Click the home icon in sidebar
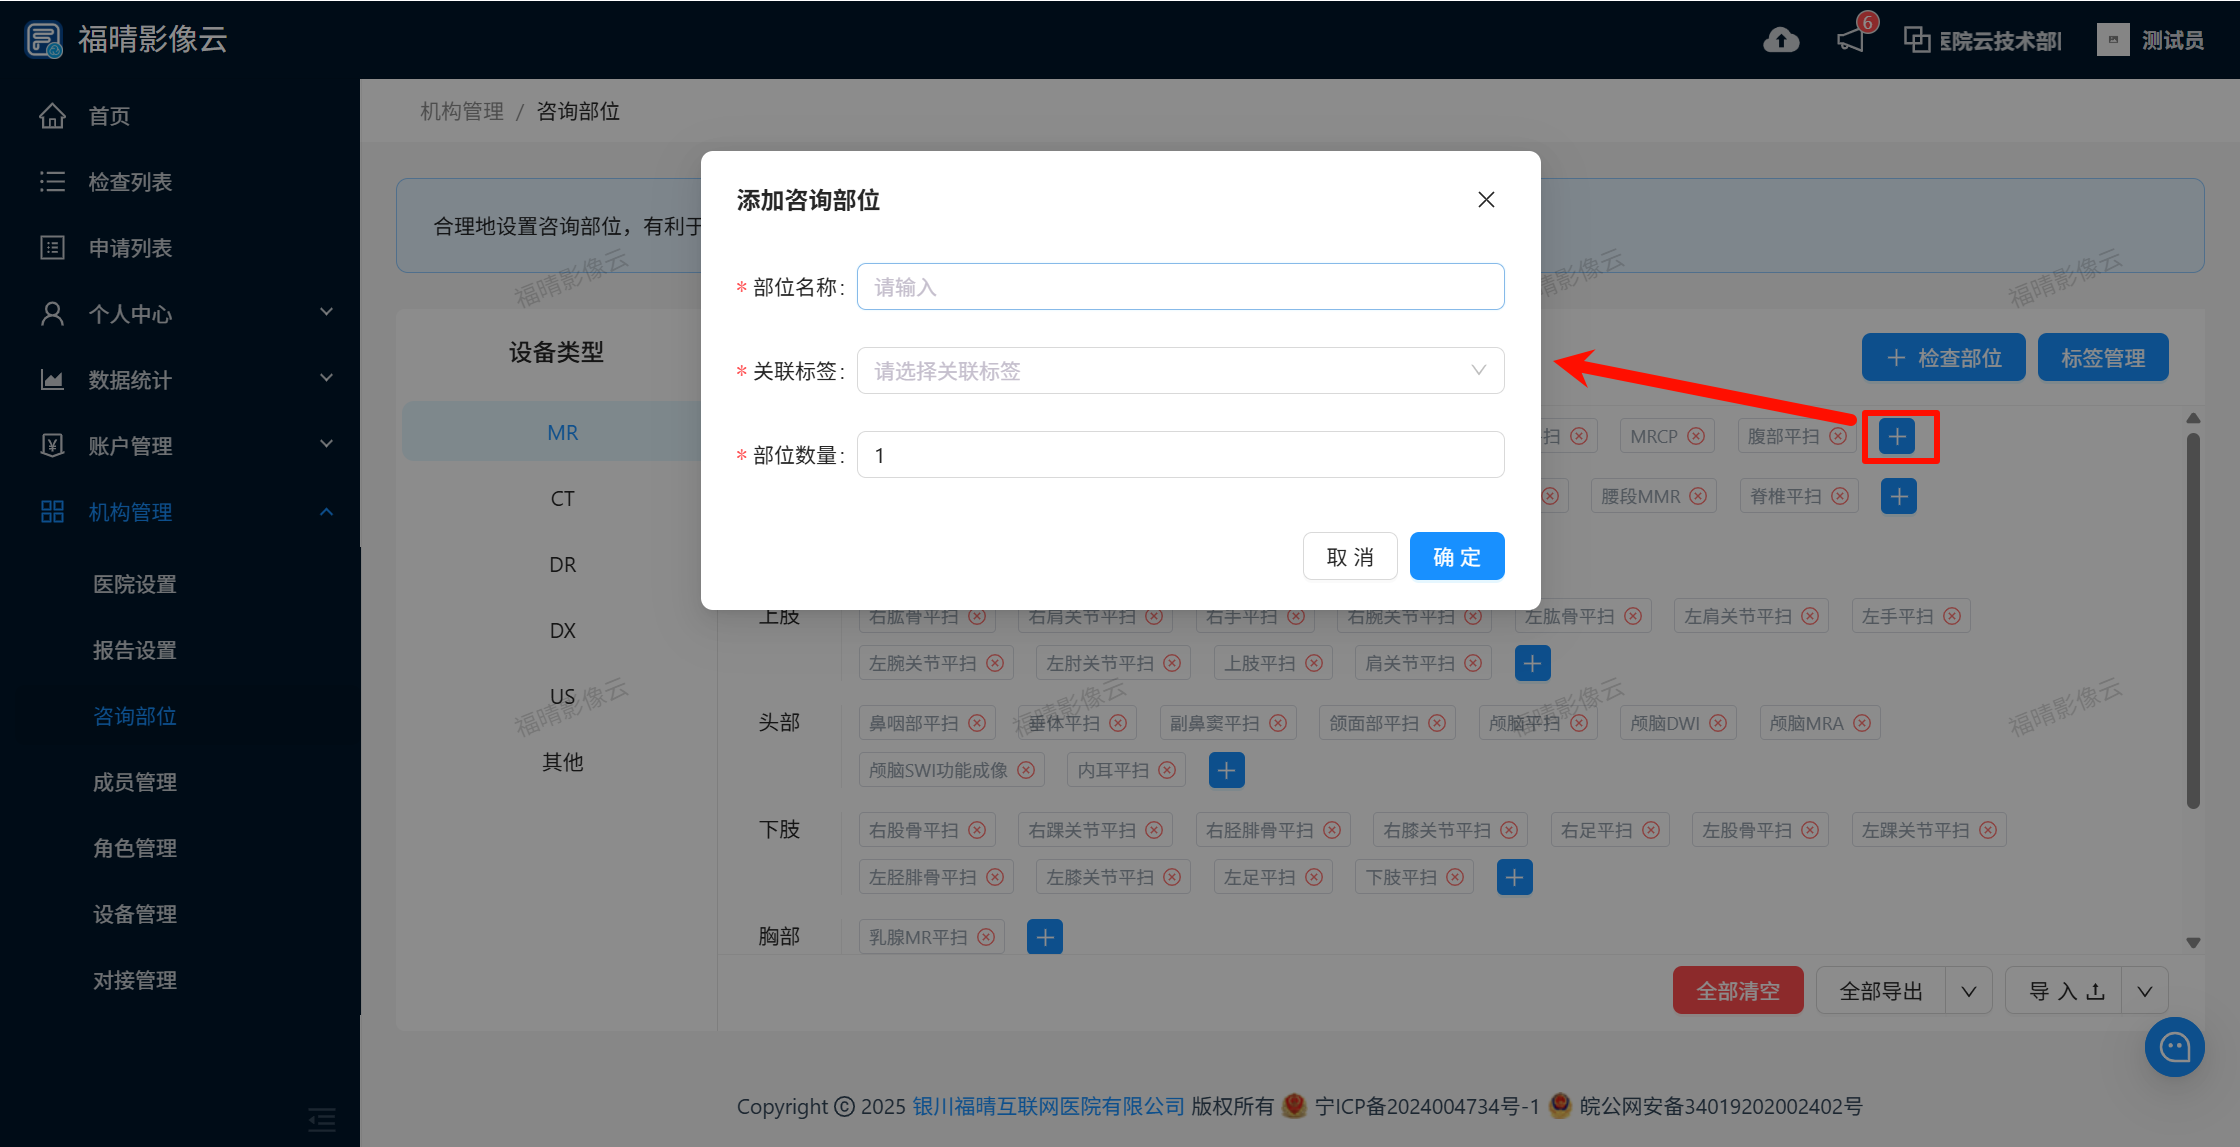This screenshot has width=2240, height=1147. pyautogui.click(x=52, y=116)
